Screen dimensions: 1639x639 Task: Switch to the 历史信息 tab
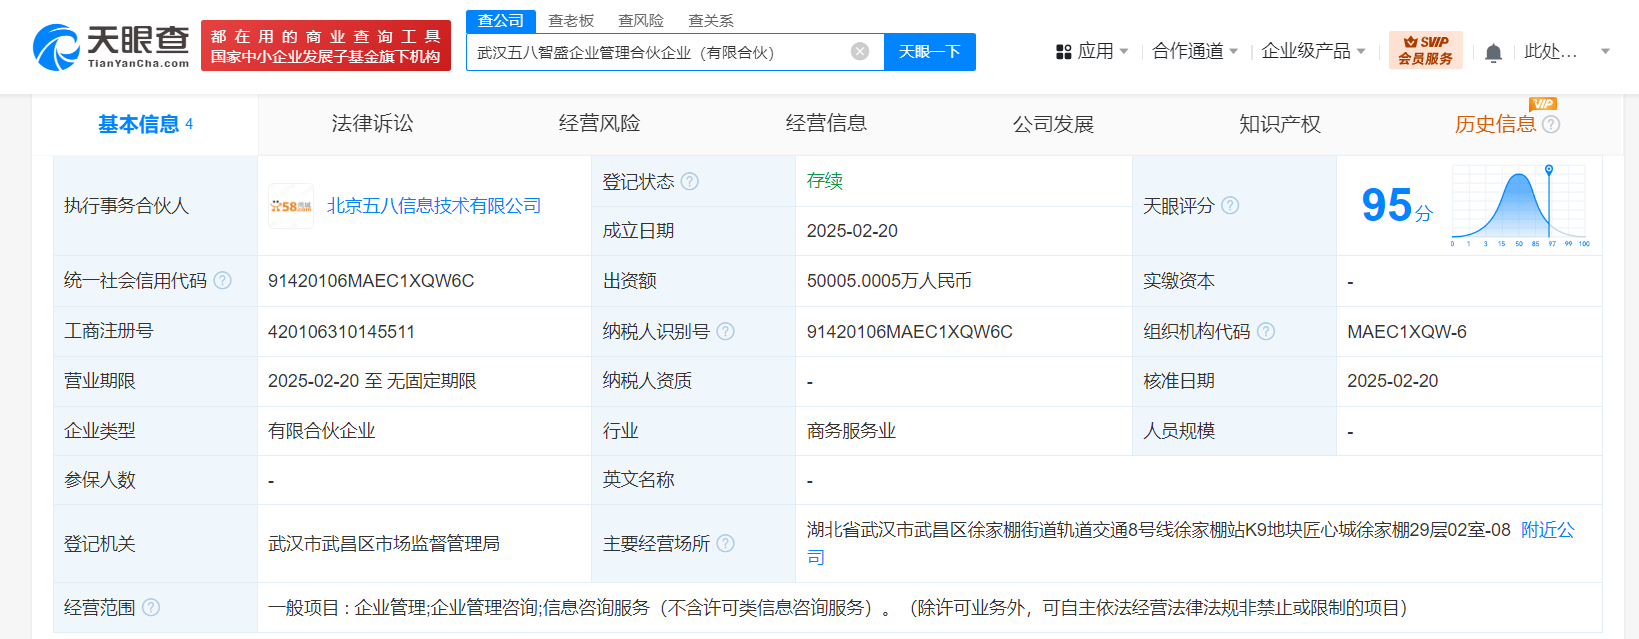click(x=1495, y=124)
